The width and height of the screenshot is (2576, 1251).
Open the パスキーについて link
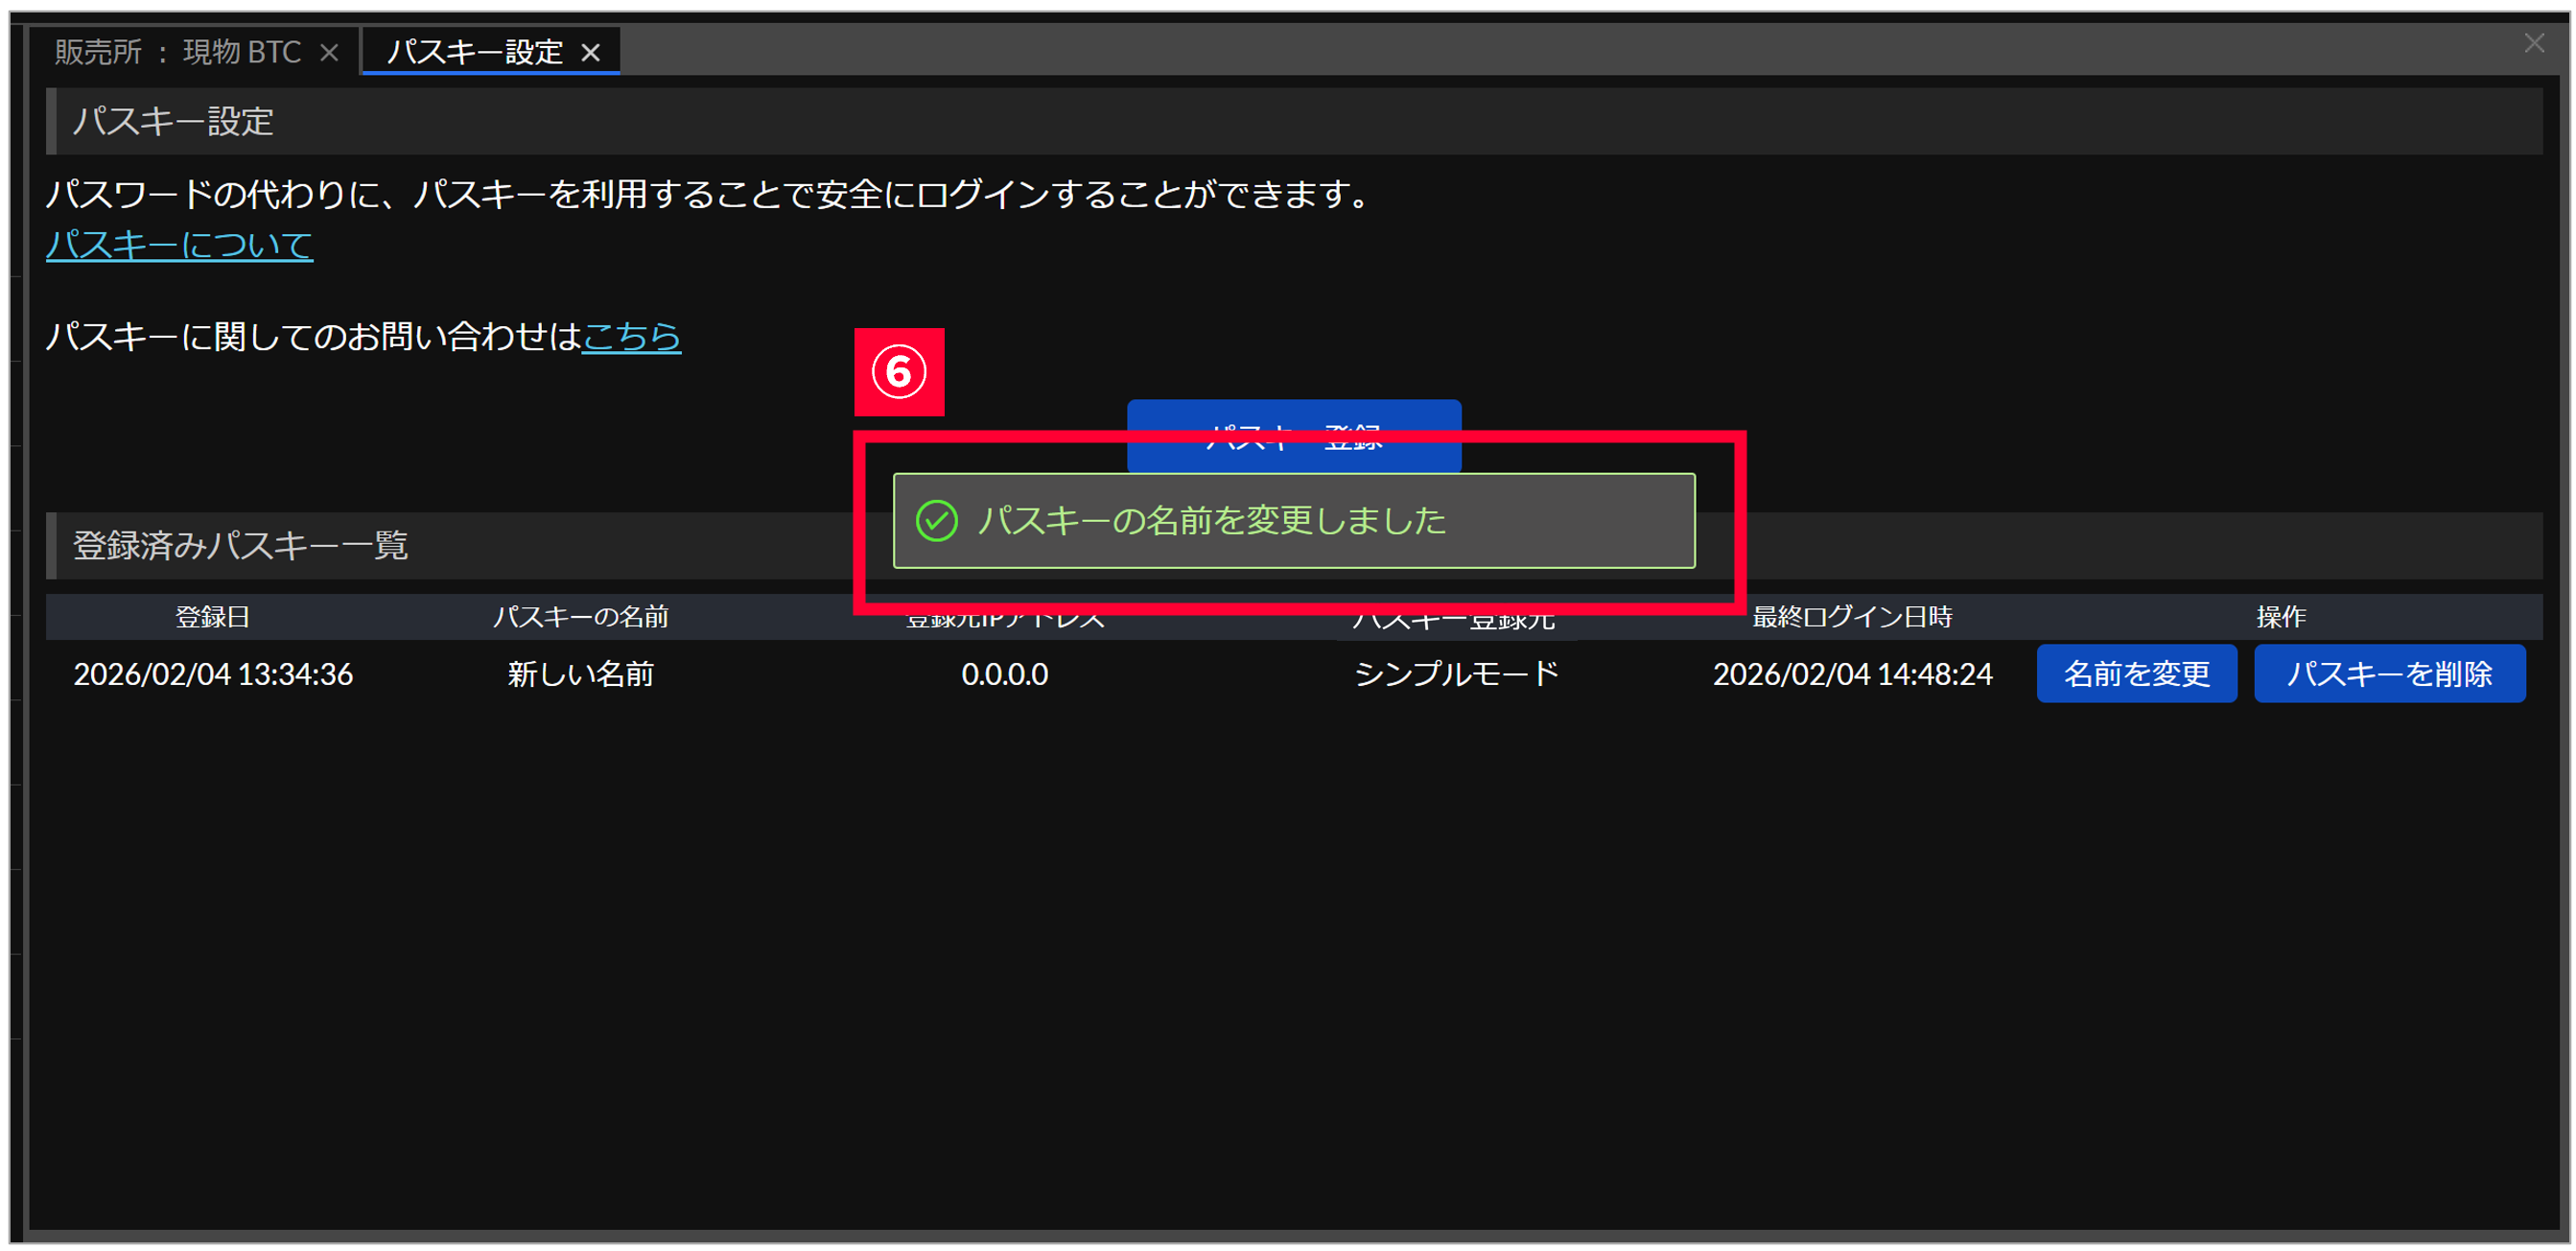[x=179, y=245]
